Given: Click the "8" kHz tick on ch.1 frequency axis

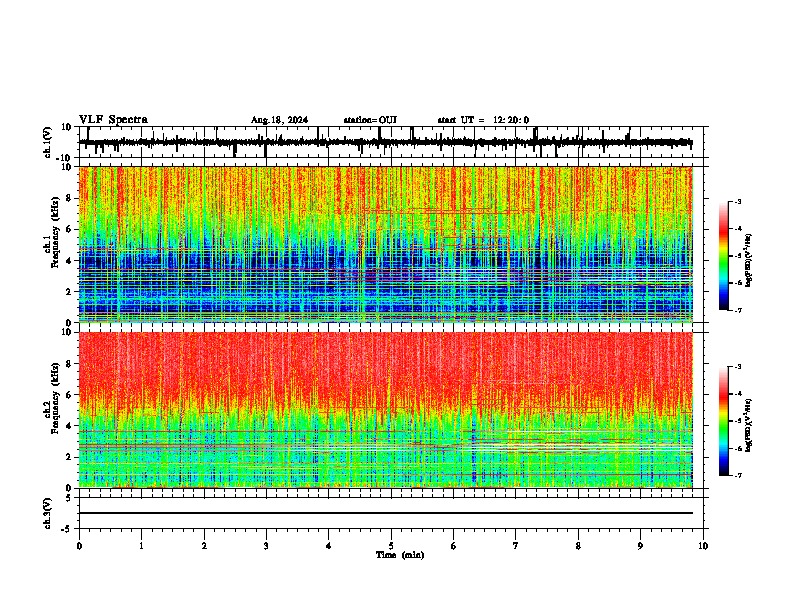Looking at the screenshot, I should tap(70, 198).
